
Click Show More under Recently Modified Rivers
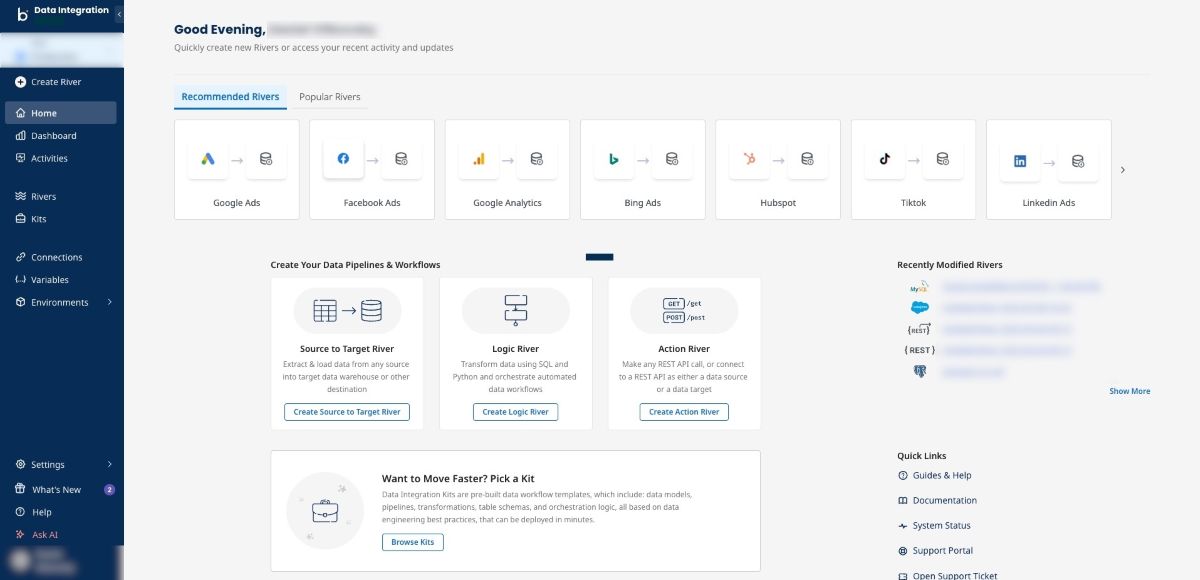pyautogui.click(x=1130, y=391)
